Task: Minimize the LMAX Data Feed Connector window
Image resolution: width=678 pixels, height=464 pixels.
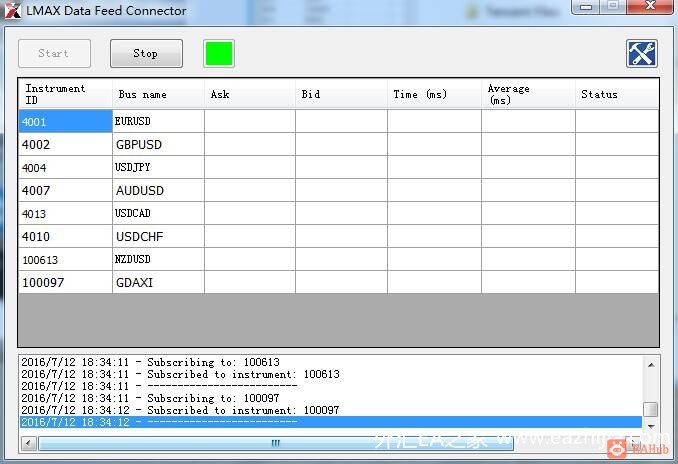Action: (x=586, y=6)
